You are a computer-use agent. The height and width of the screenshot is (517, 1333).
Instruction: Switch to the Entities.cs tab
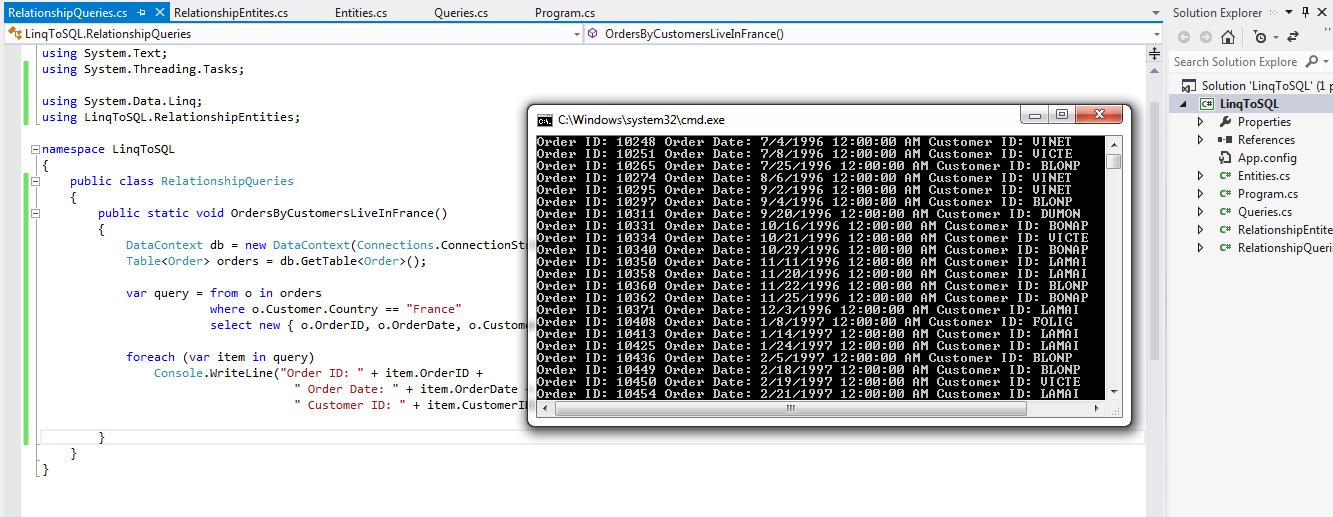(x=361, y=13)
